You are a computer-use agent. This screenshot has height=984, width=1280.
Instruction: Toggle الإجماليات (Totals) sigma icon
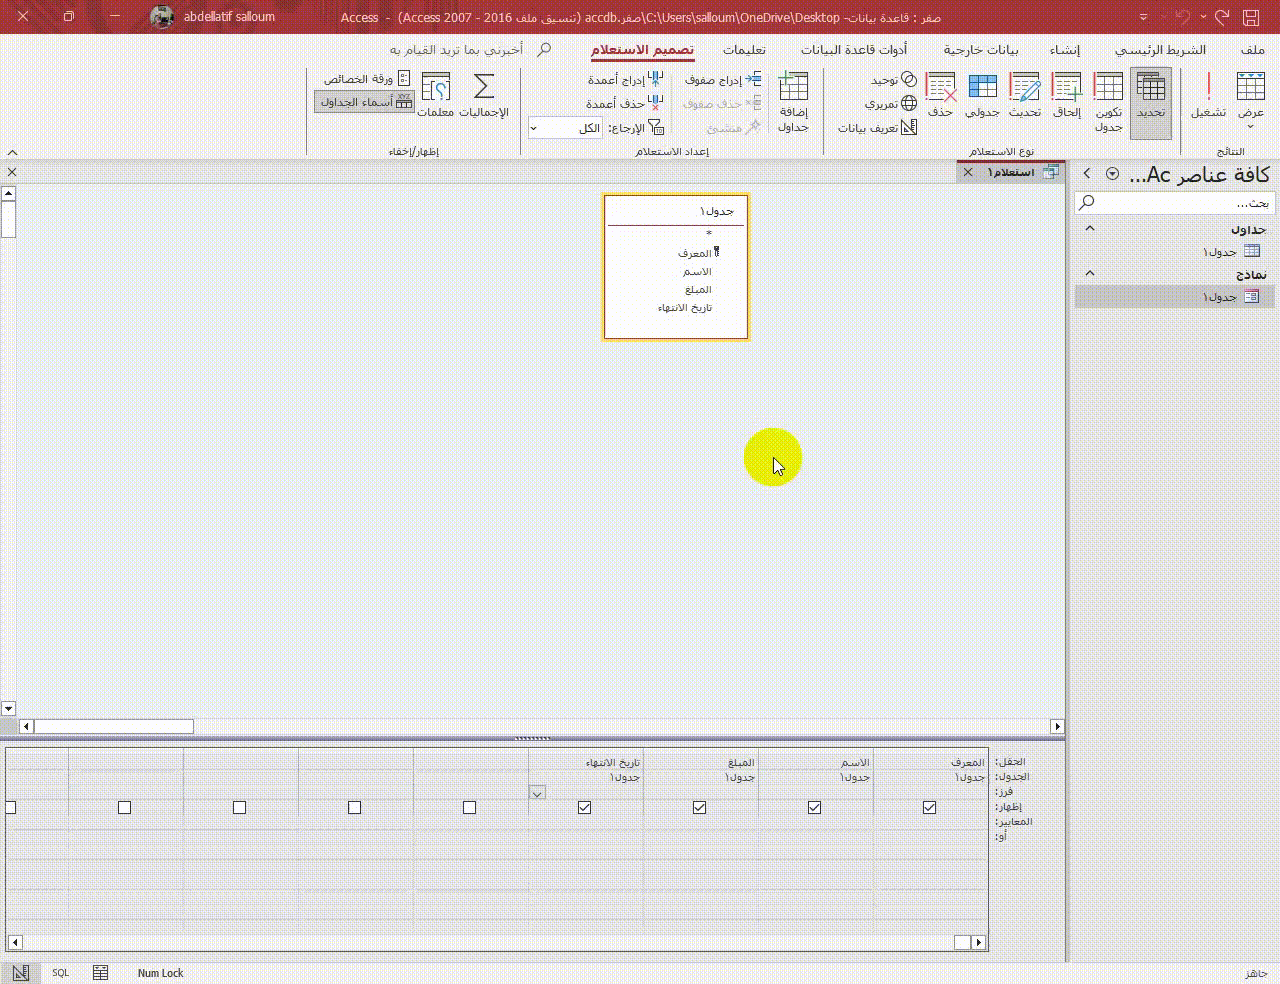[x=484, y=96]
